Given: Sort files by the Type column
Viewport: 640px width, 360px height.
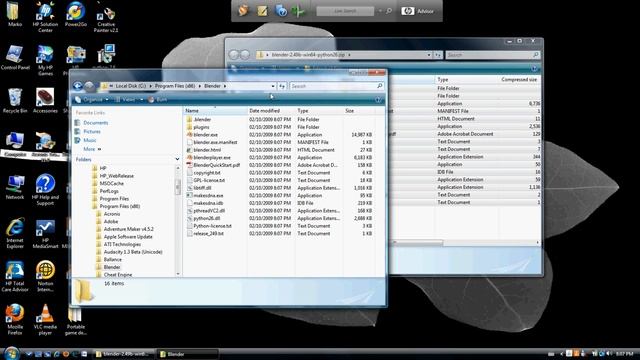Looking at the screenshot, I should pos(319,111).
